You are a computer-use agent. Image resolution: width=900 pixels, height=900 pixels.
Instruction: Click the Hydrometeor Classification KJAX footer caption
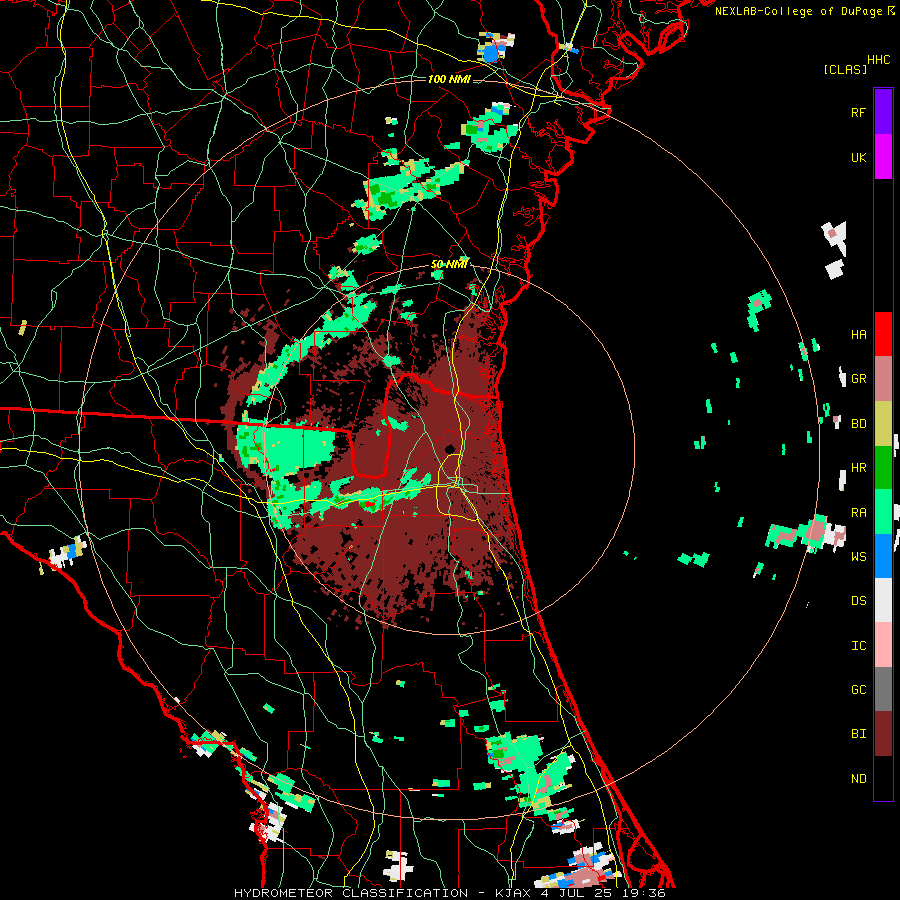450,893
